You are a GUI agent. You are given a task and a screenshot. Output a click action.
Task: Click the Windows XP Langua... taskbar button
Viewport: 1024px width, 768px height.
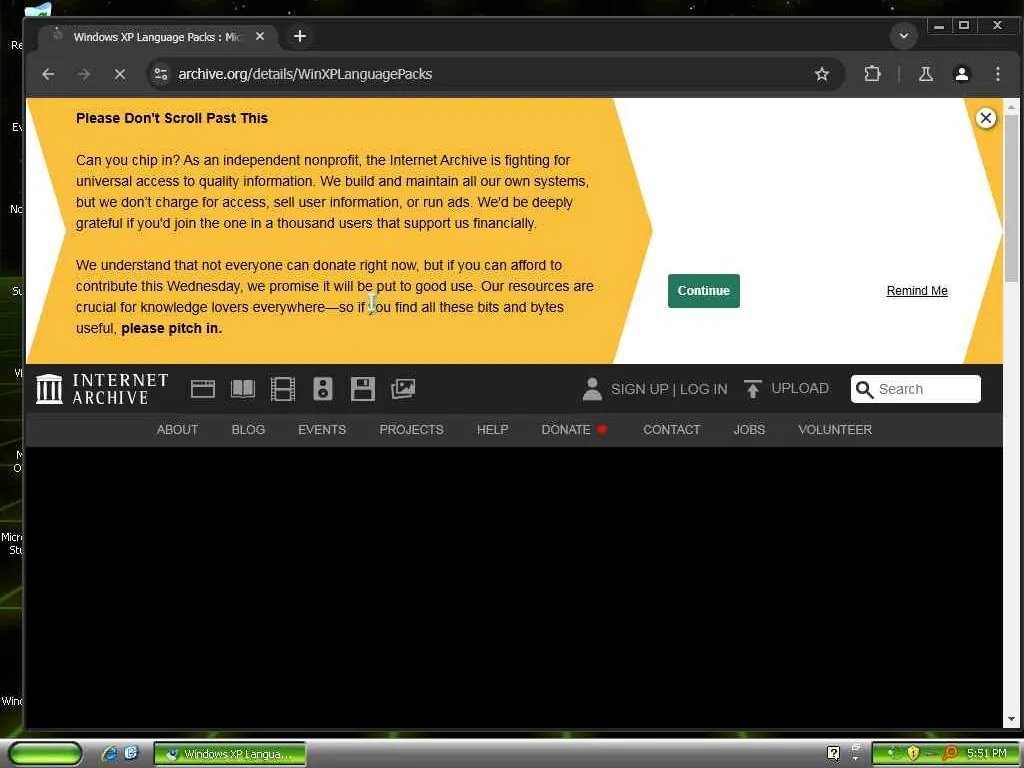229,754
